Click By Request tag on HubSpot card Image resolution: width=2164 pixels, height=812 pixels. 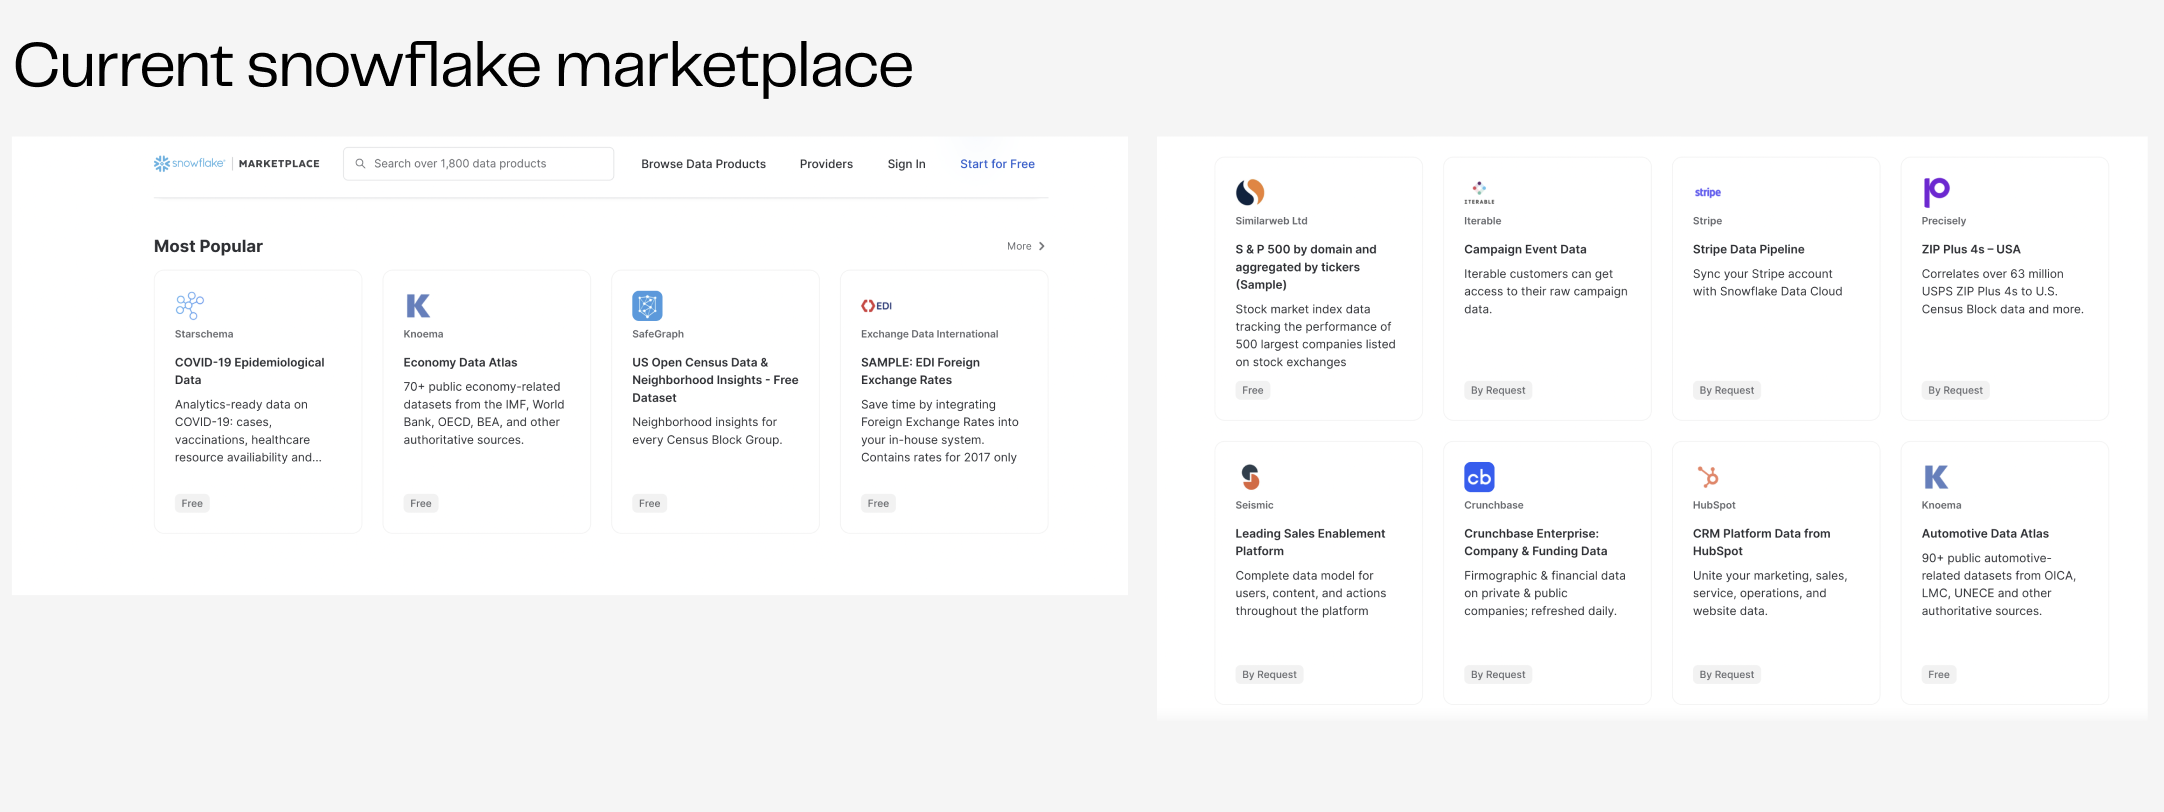pyautogui.click(x=1726, y=674)
